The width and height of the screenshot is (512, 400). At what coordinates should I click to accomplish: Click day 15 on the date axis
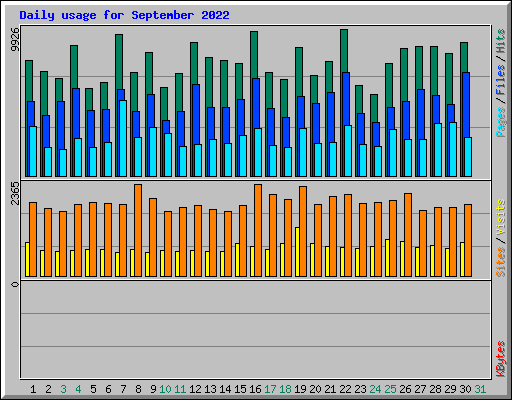[240, 389]
